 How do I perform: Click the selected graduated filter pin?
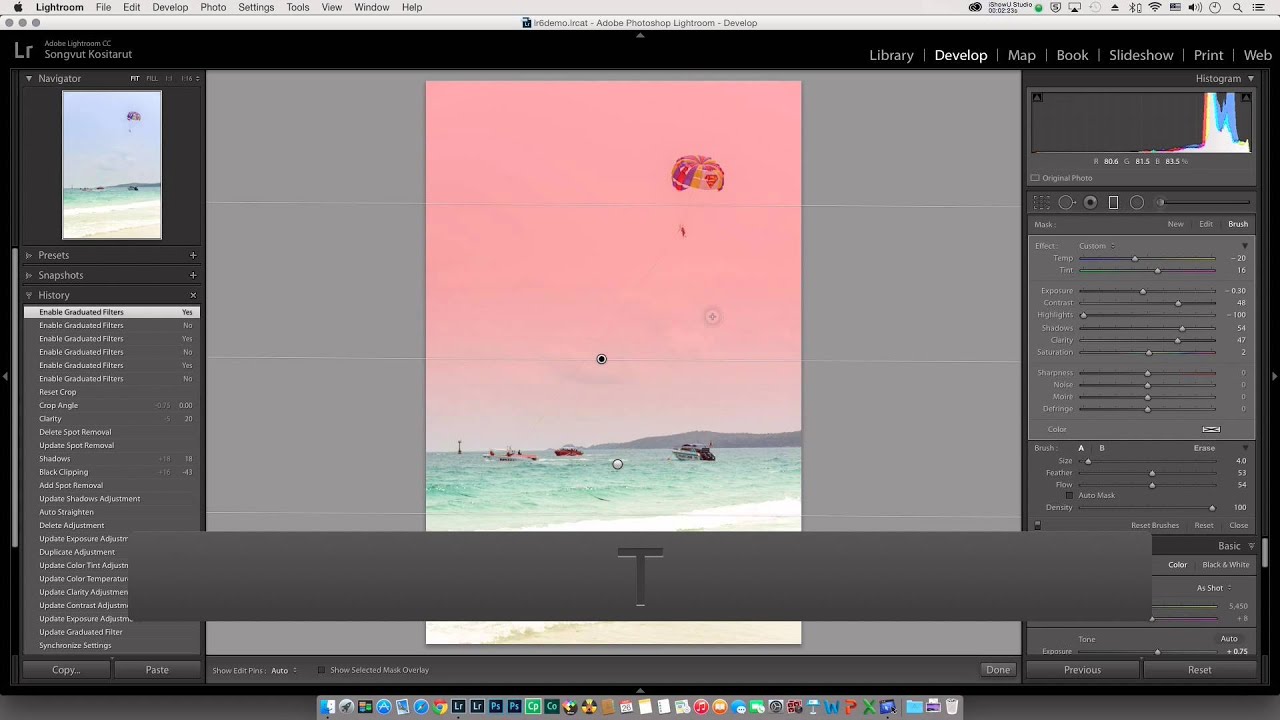pos(601,359)
